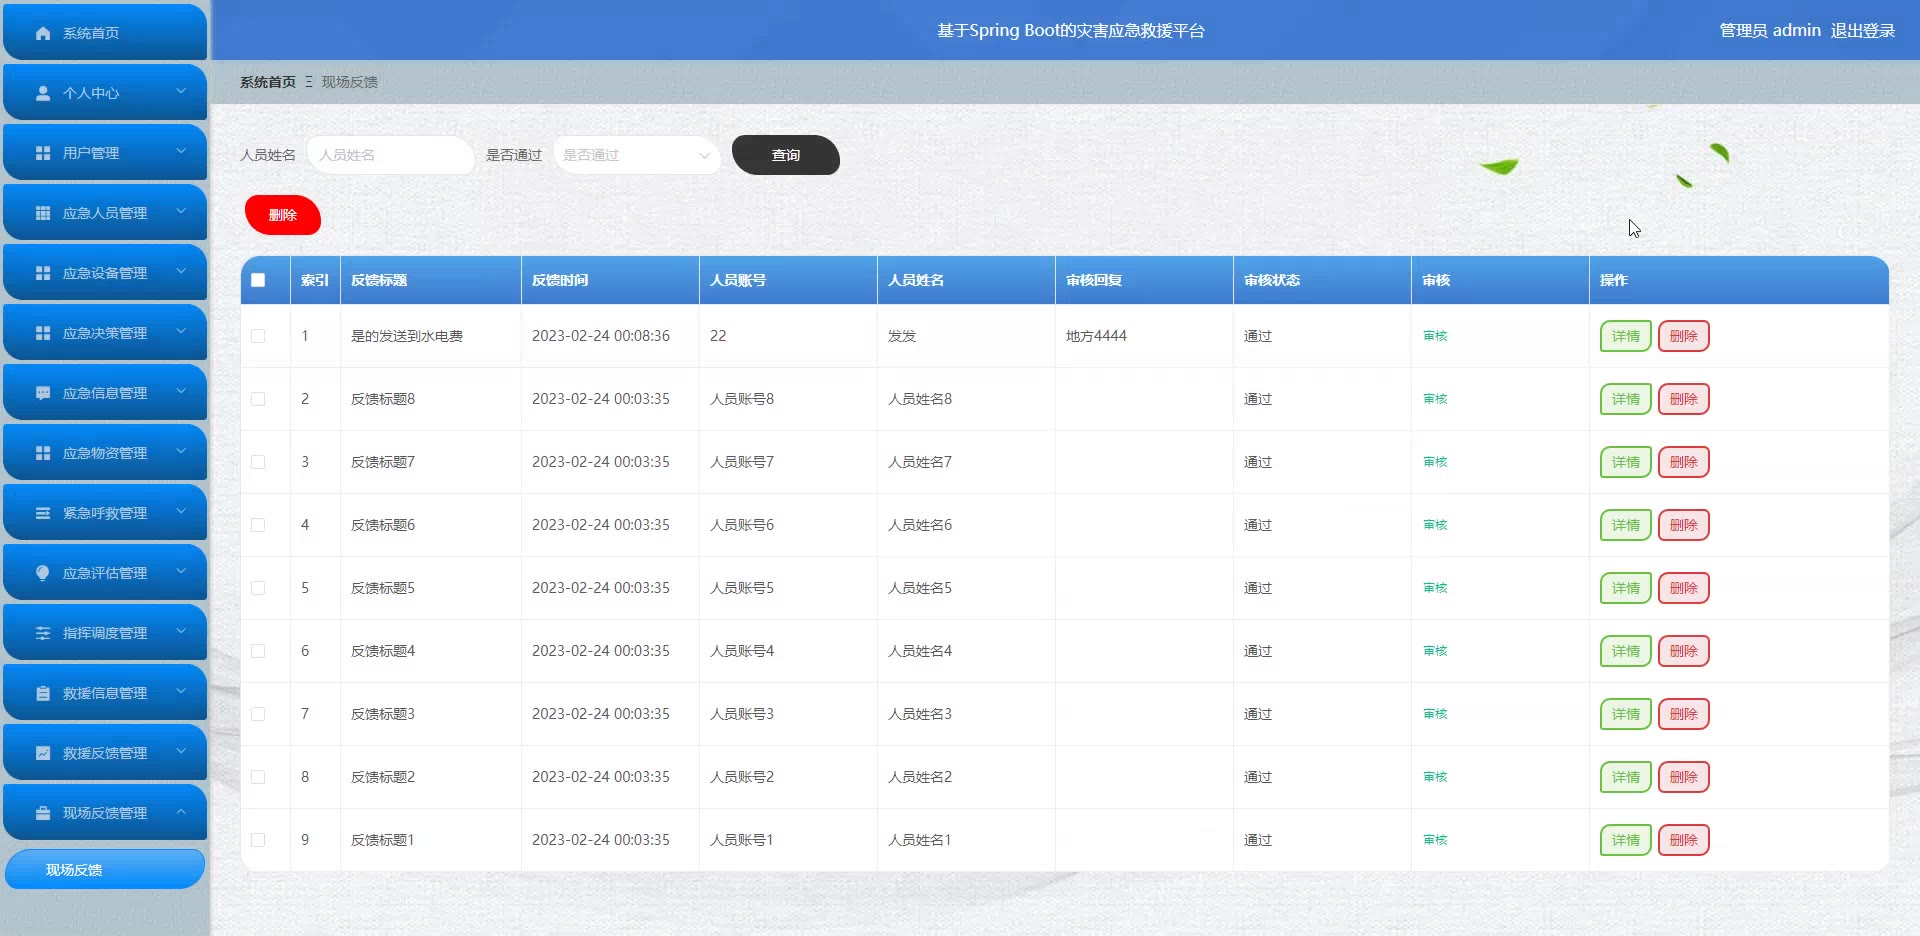1920x936 pixels.
Task: Click the table icon for 应急人员管理
Action: coord(43,213)
